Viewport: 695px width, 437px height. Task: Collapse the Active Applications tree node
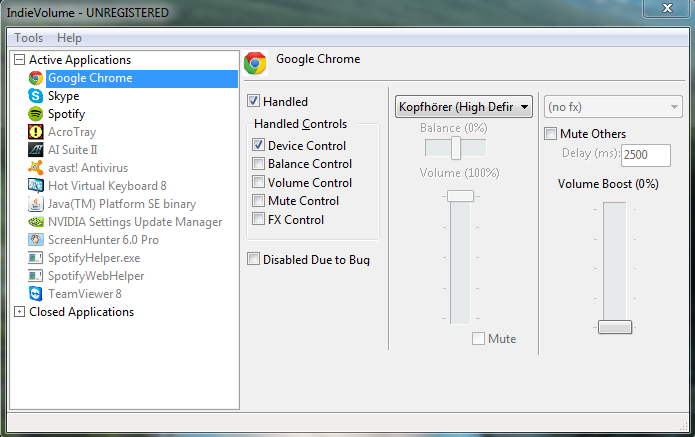(x=20, y=60)
